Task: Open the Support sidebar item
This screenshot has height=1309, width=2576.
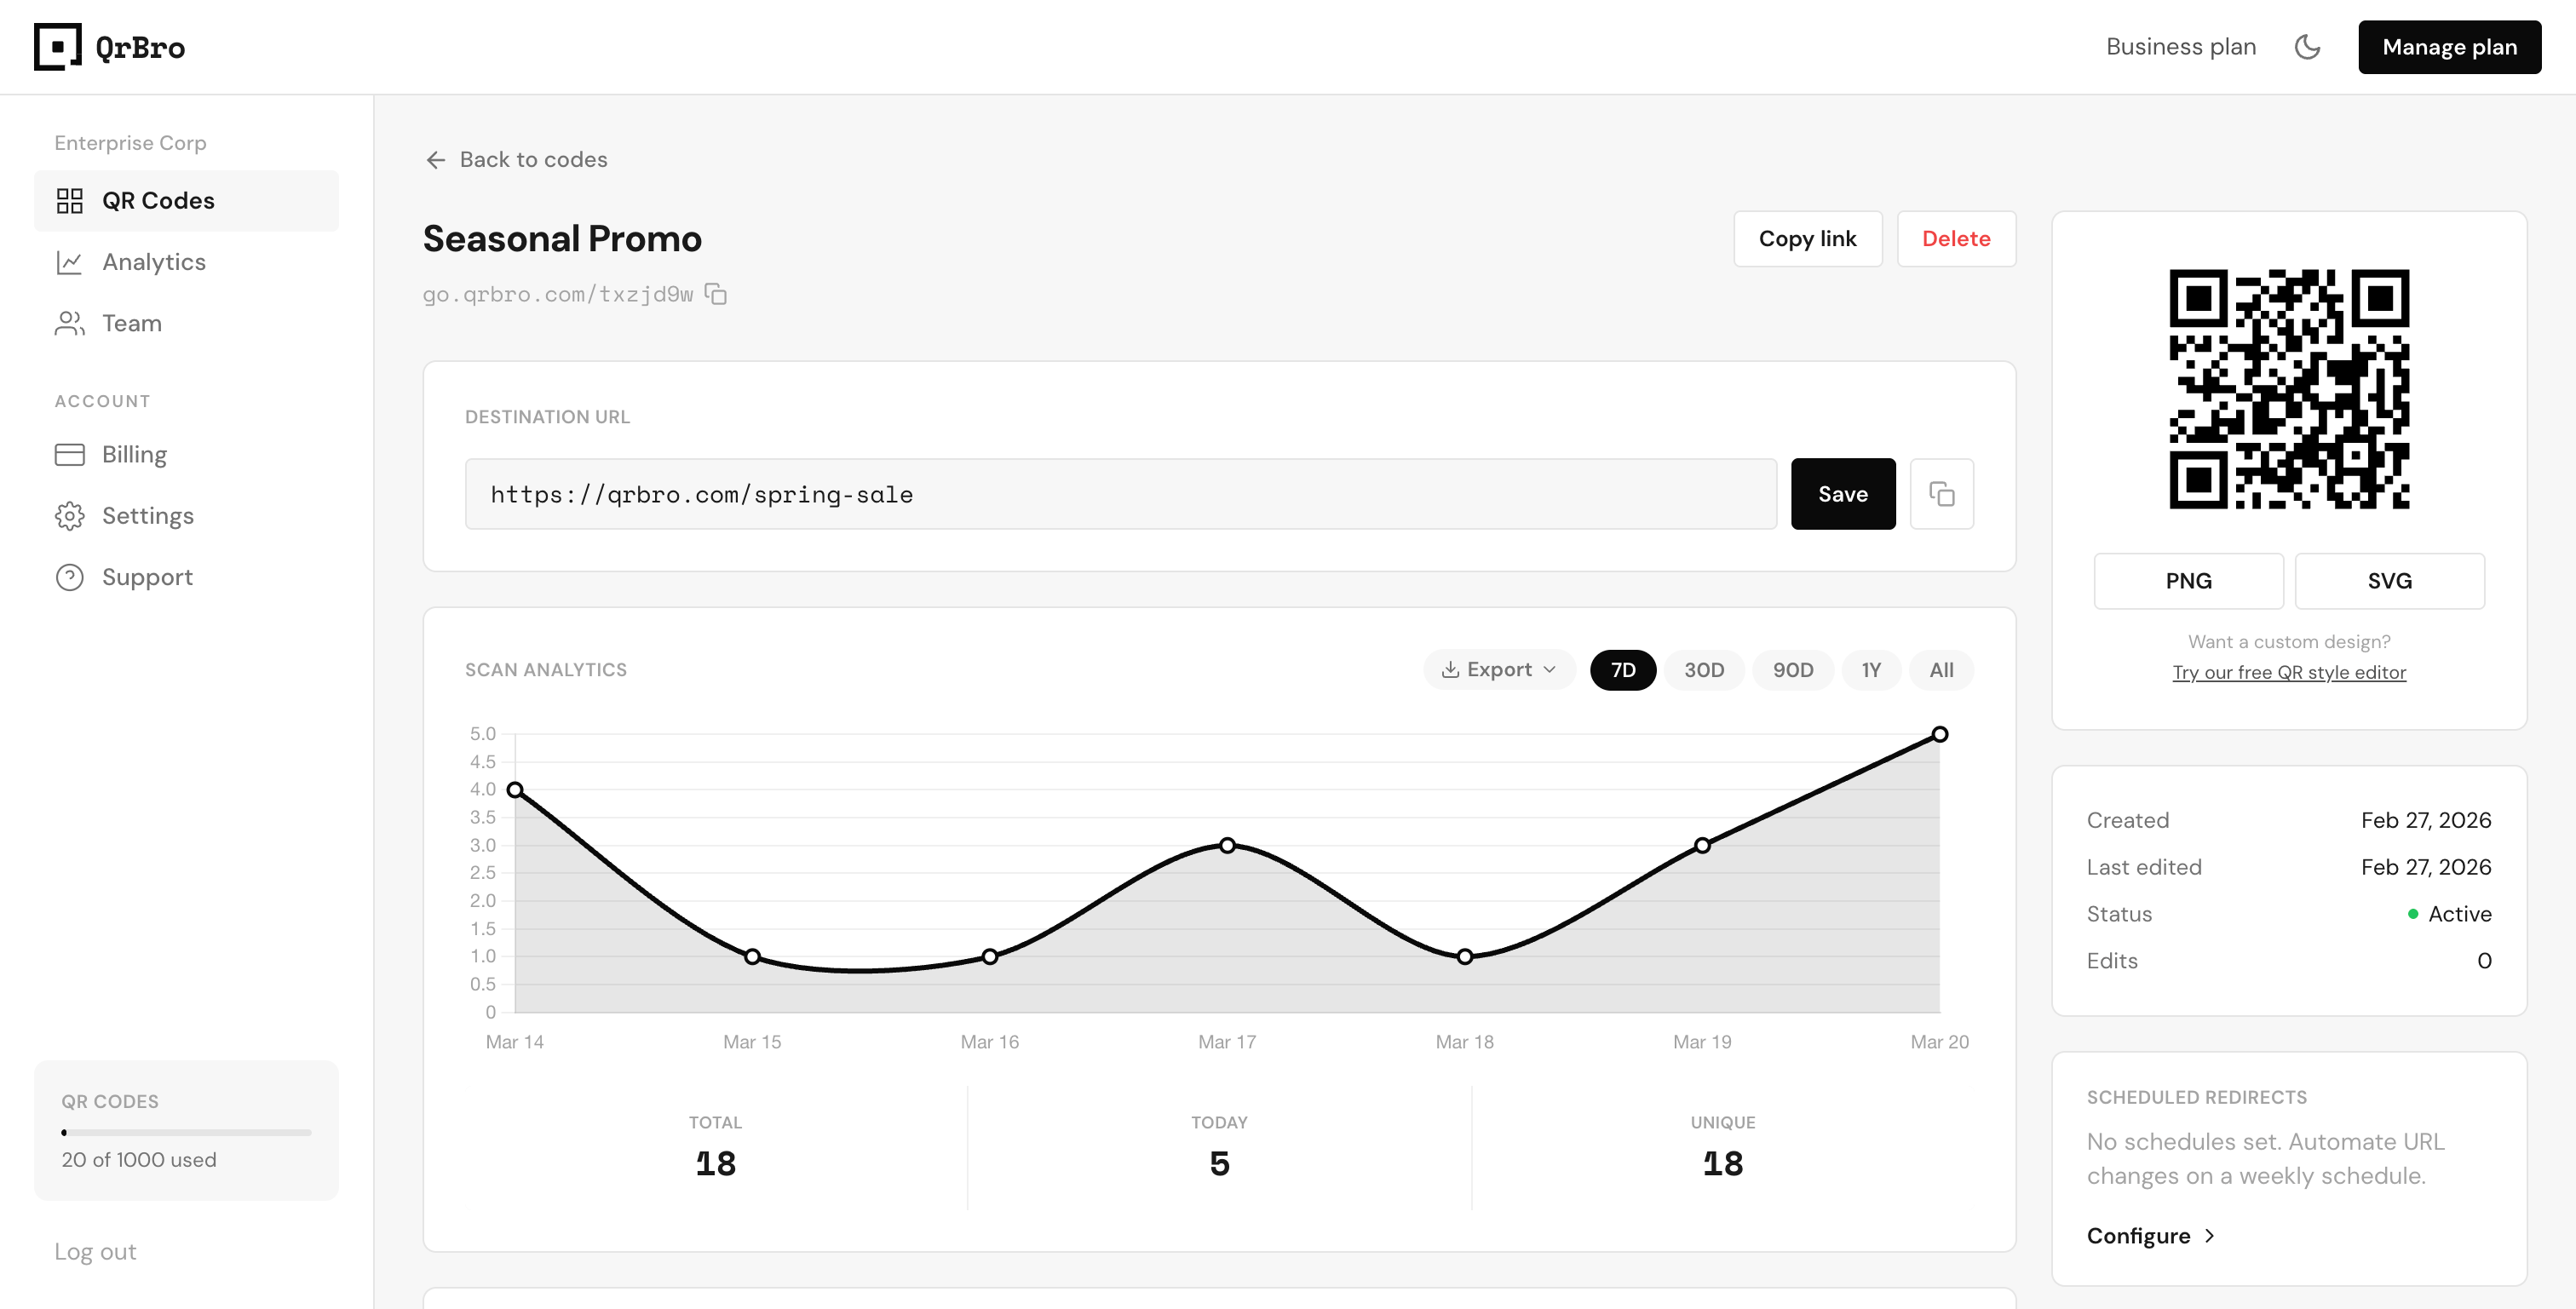Action: point(186,577)
